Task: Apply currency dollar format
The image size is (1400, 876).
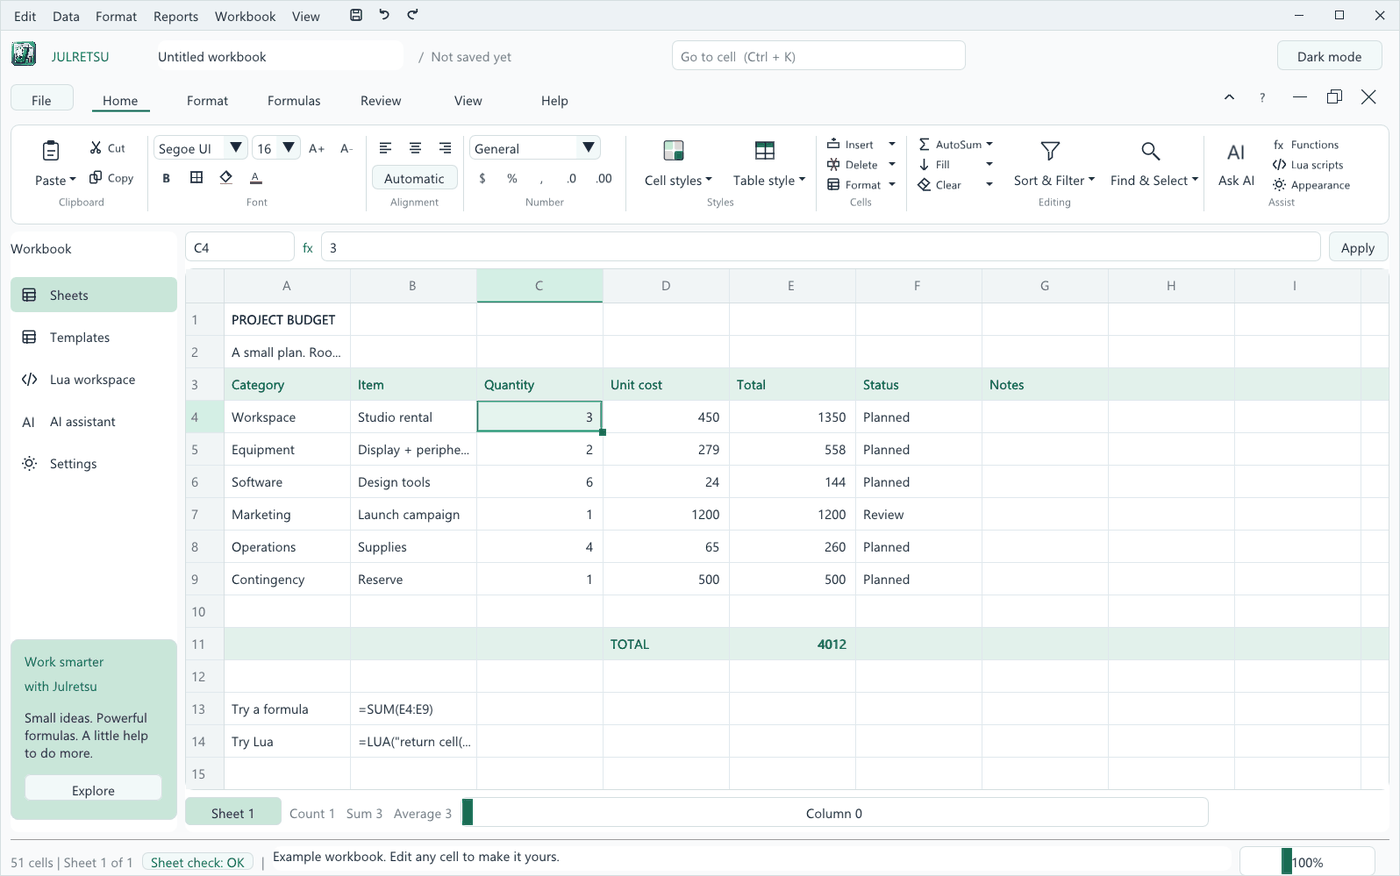Action: (482, 178)
